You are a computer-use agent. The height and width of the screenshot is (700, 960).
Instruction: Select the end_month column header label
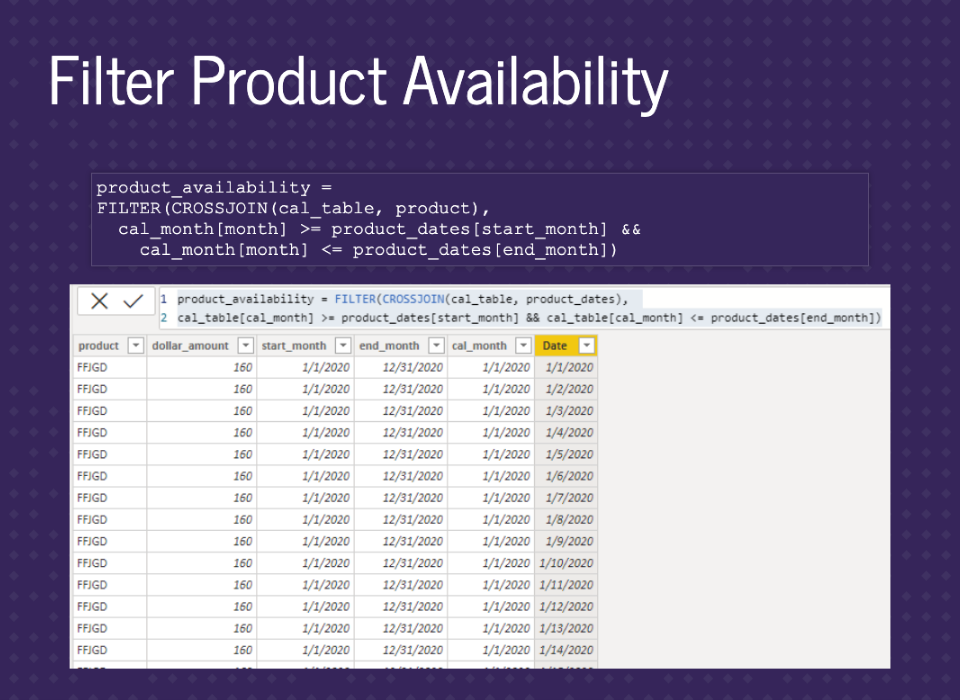389,346
